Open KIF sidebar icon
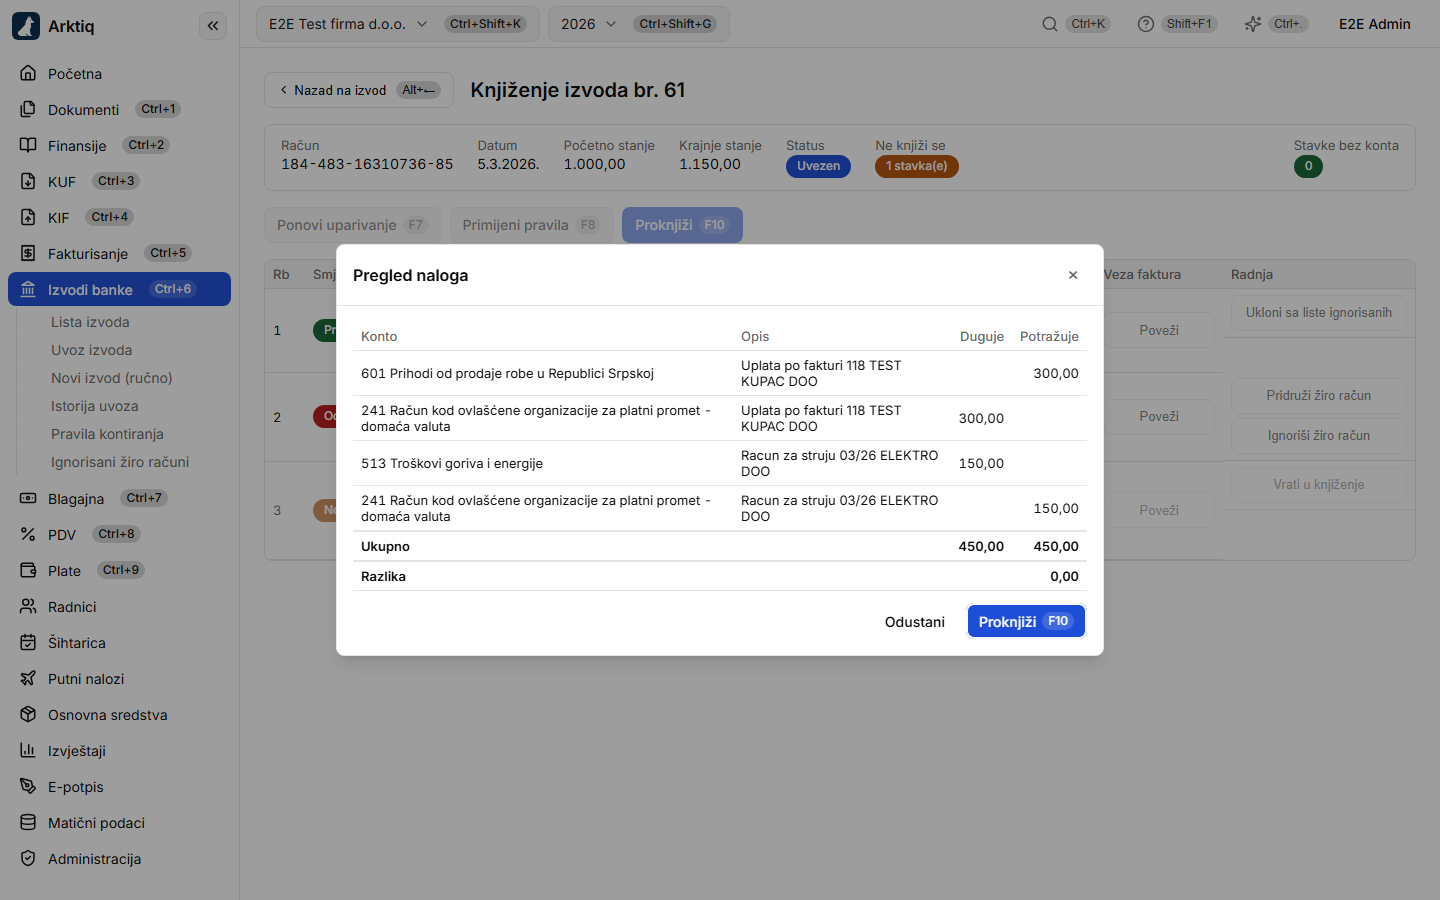1440x900 pixels. click(28, 217)
